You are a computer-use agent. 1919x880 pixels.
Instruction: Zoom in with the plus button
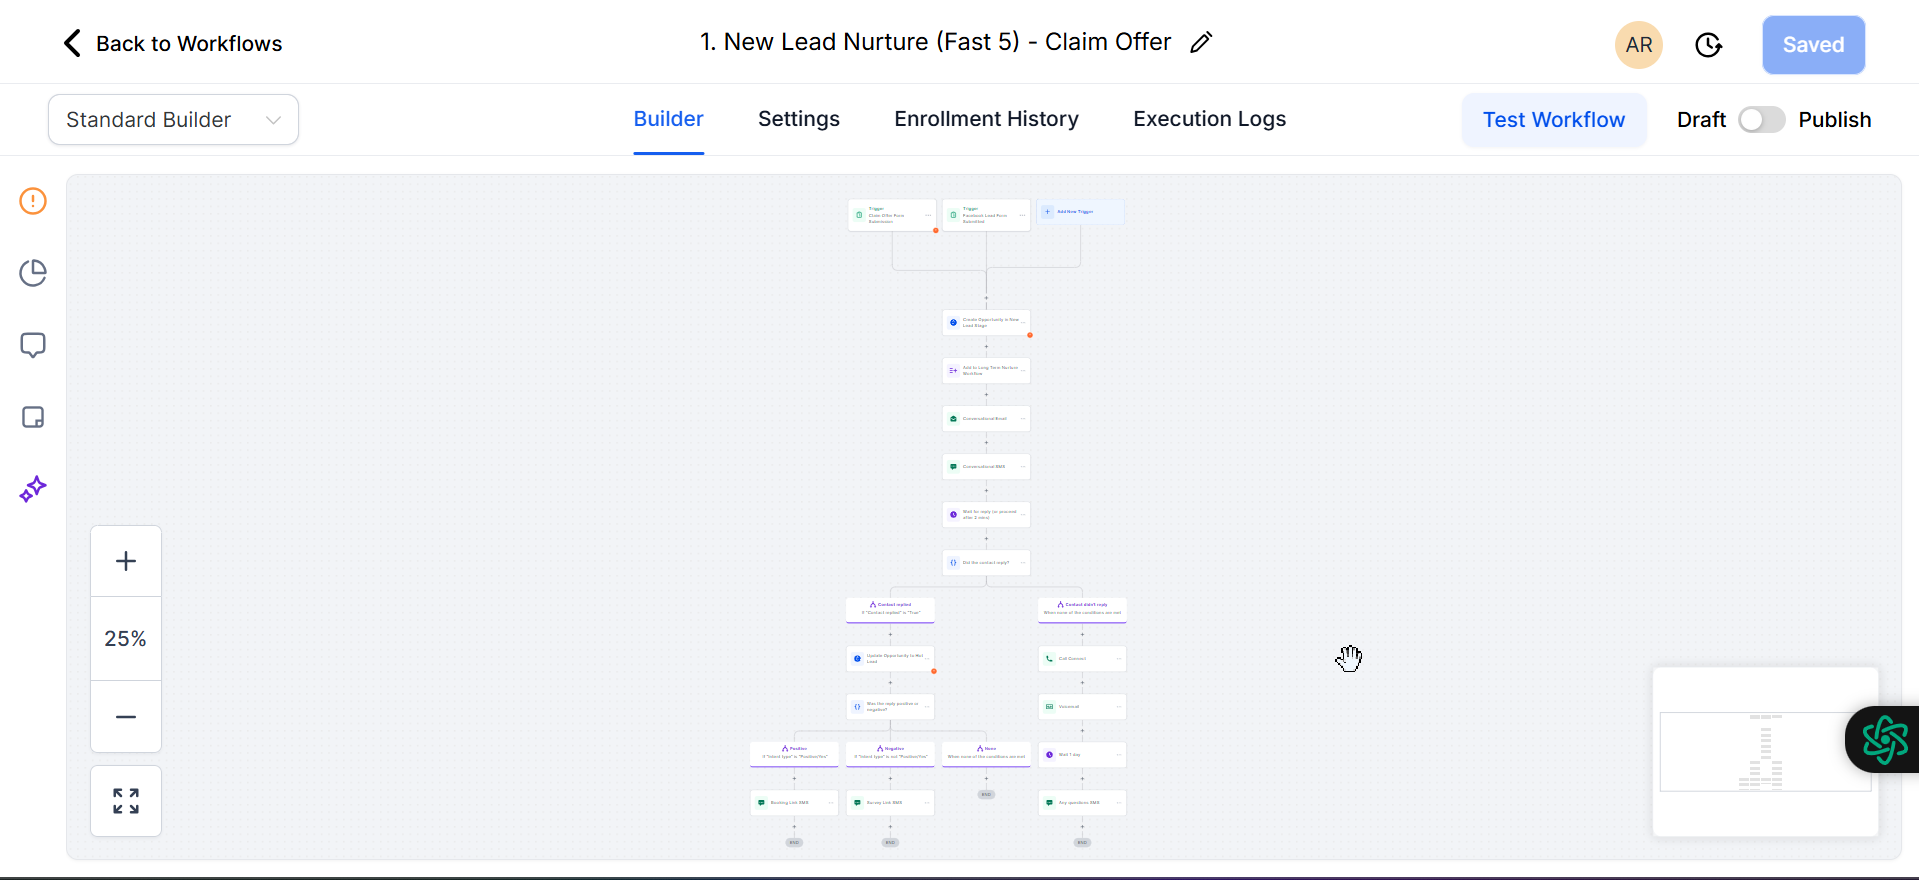pyautogui.click(x=126, y=561)
